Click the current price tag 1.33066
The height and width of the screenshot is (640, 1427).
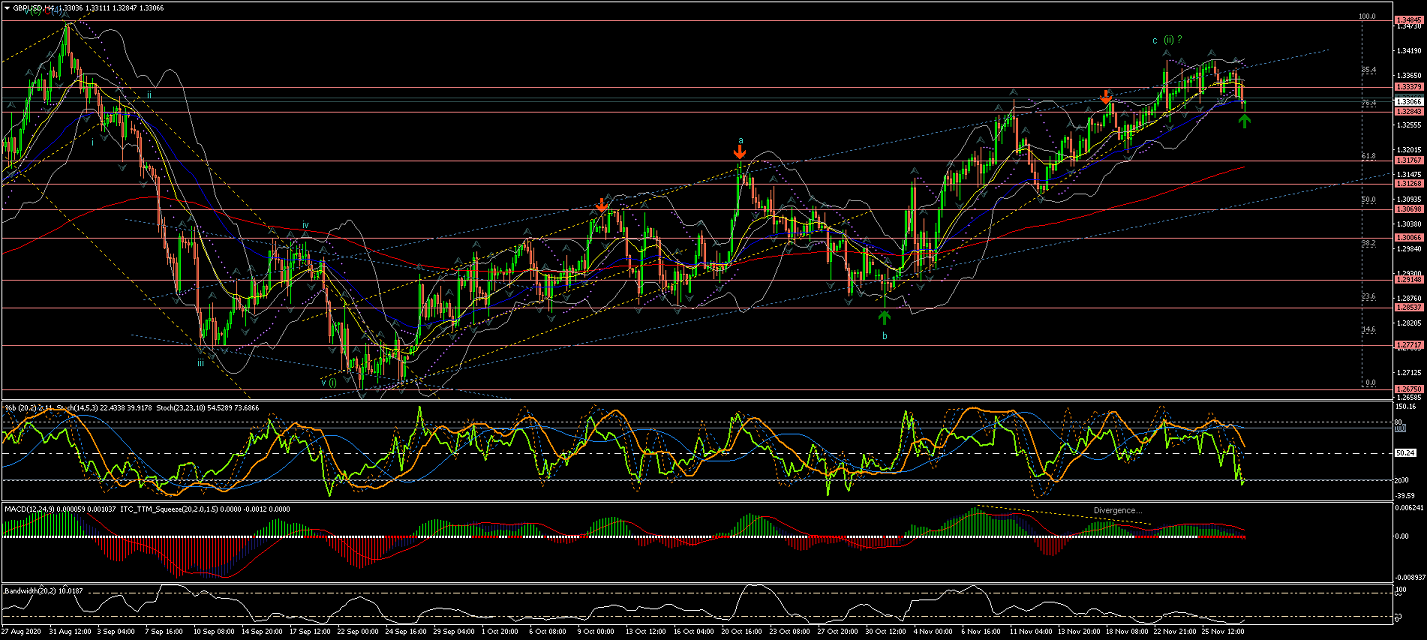1407,102
